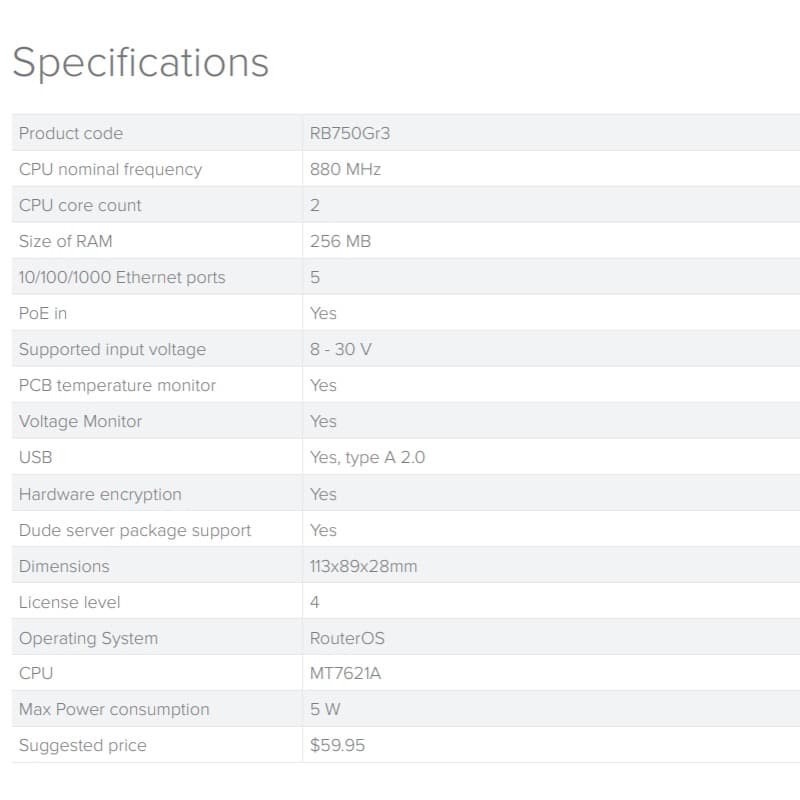The width and height of the screenshot is (800, 800).
Task: Click the 8 - 30 V voltage value
Action: pyautogui.click(x=341, y=349)
